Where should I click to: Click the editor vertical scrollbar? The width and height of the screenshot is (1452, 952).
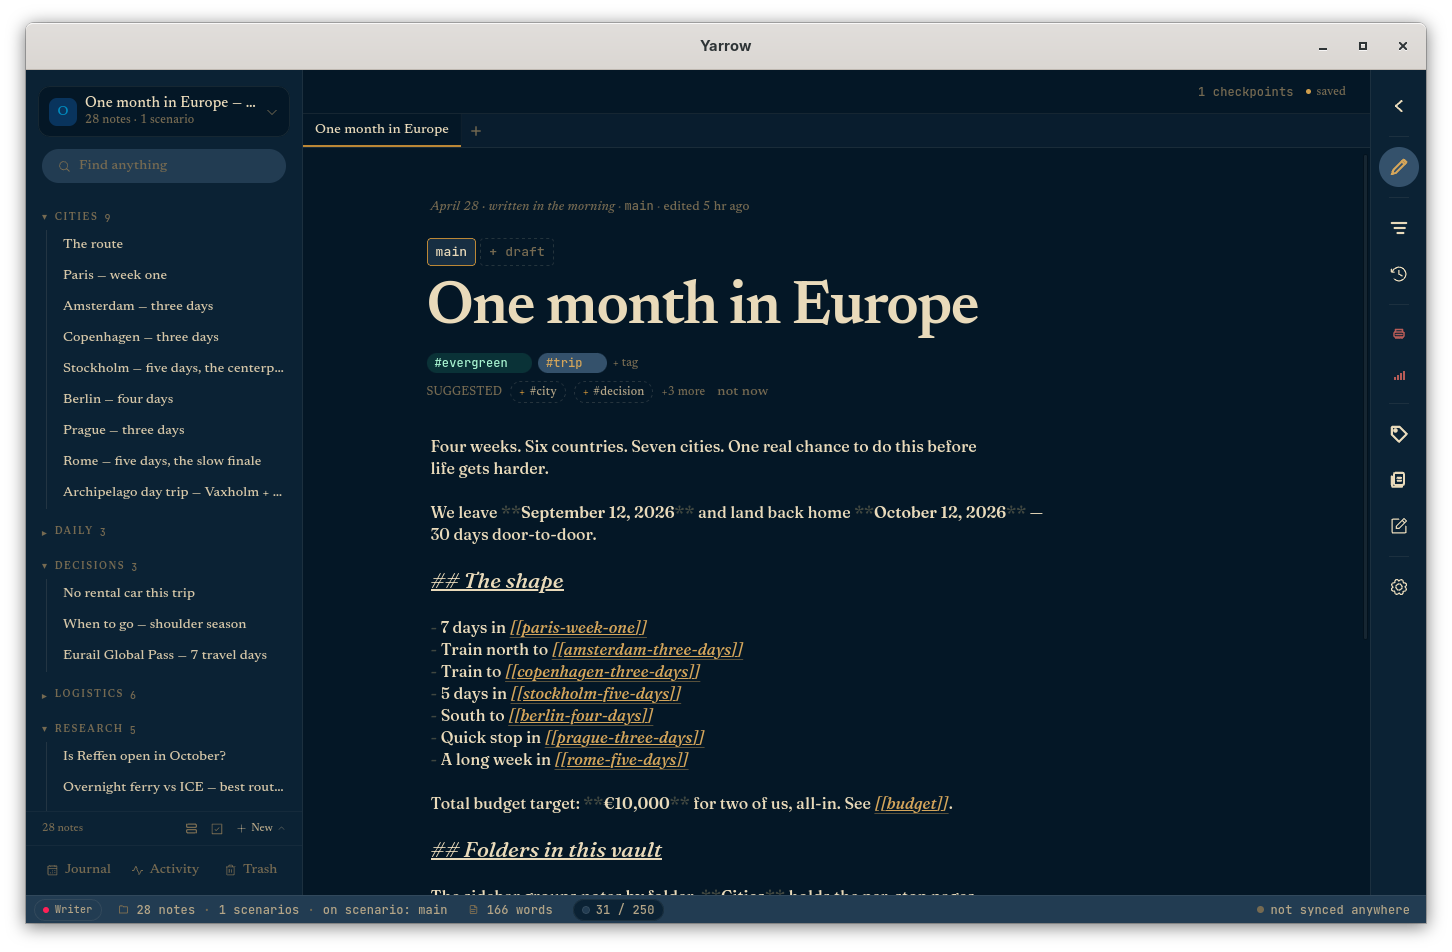[x=1366, y=398]
